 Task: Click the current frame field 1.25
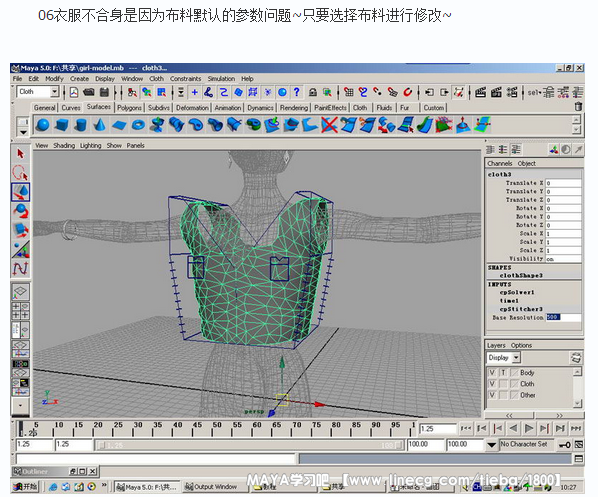point(437,429)
